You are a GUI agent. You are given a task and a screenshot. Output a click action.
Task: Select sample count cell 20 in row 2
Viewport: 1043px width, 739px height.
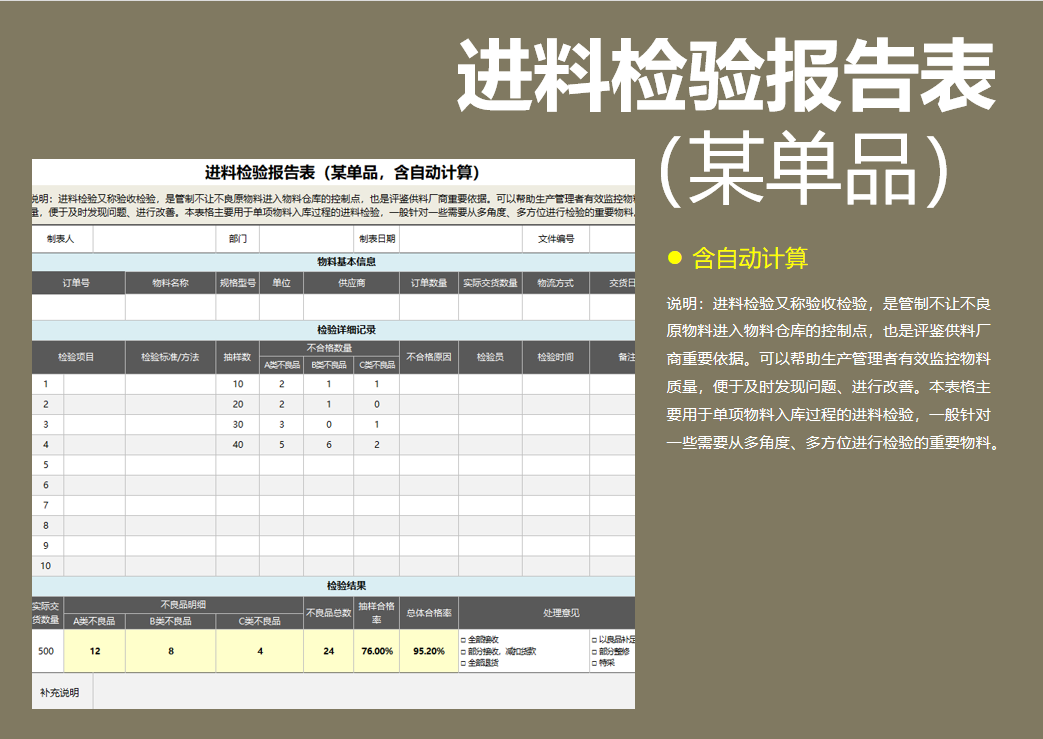237,404
